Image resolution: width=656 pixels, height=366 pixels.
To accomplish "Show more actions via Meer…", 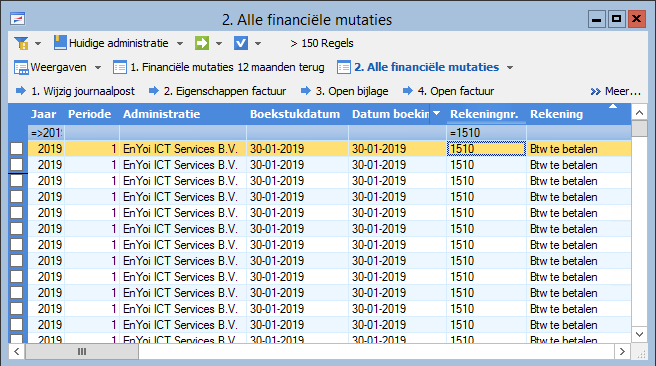I will [x=615, y=91].
